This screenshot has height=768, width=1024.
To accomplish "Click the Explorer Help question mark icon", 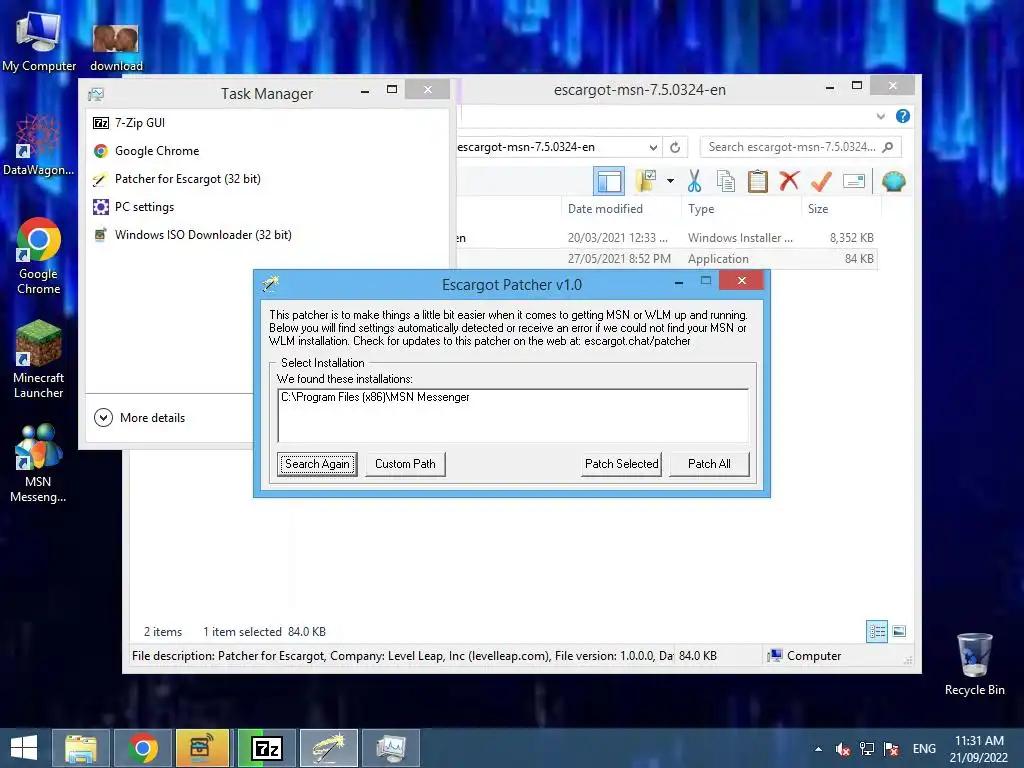I will click(x=903, y=116).
